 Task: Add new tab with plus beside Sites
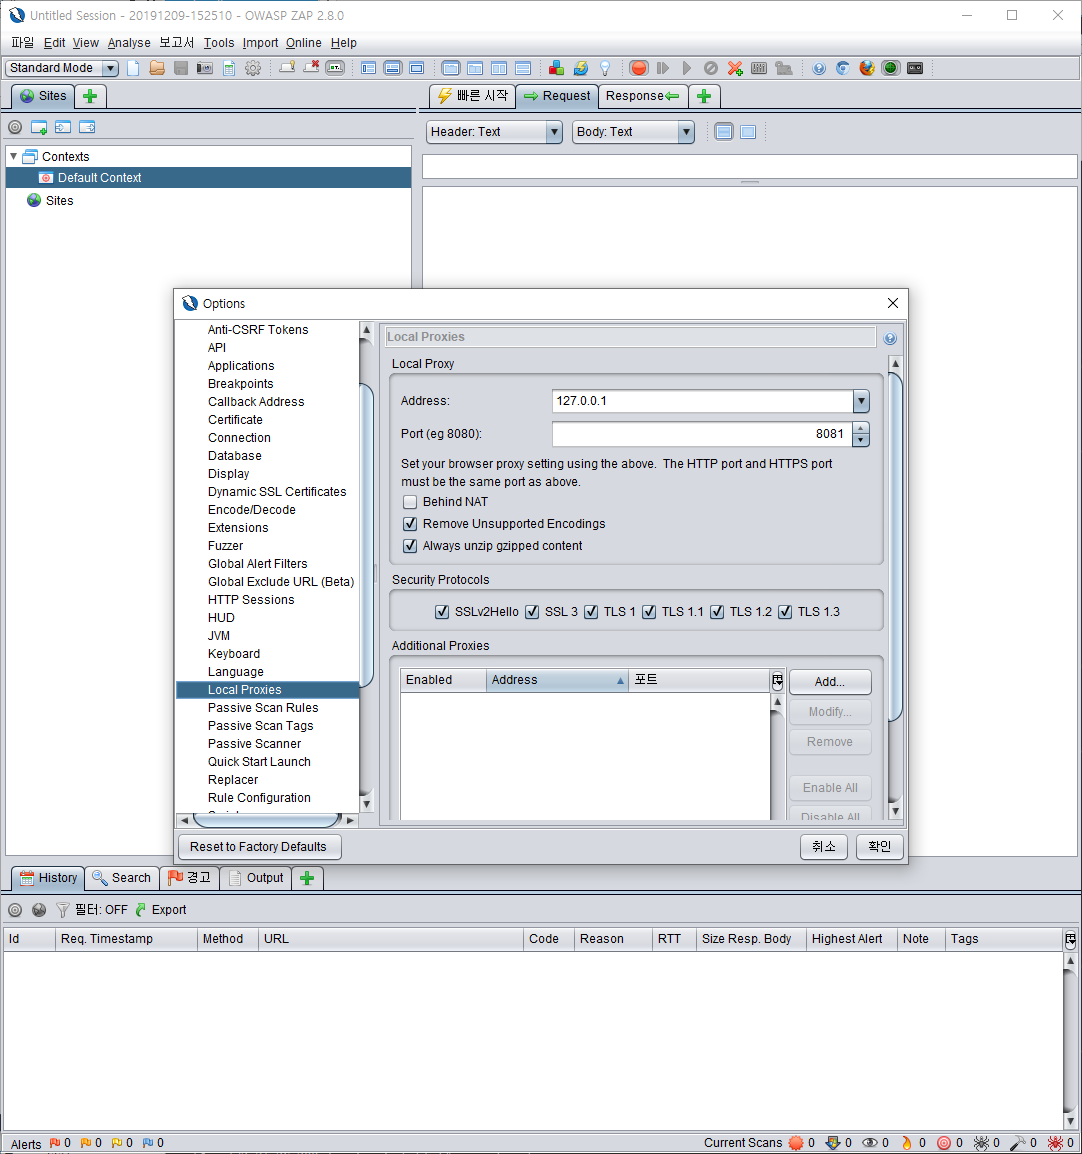tap(91, 96)
